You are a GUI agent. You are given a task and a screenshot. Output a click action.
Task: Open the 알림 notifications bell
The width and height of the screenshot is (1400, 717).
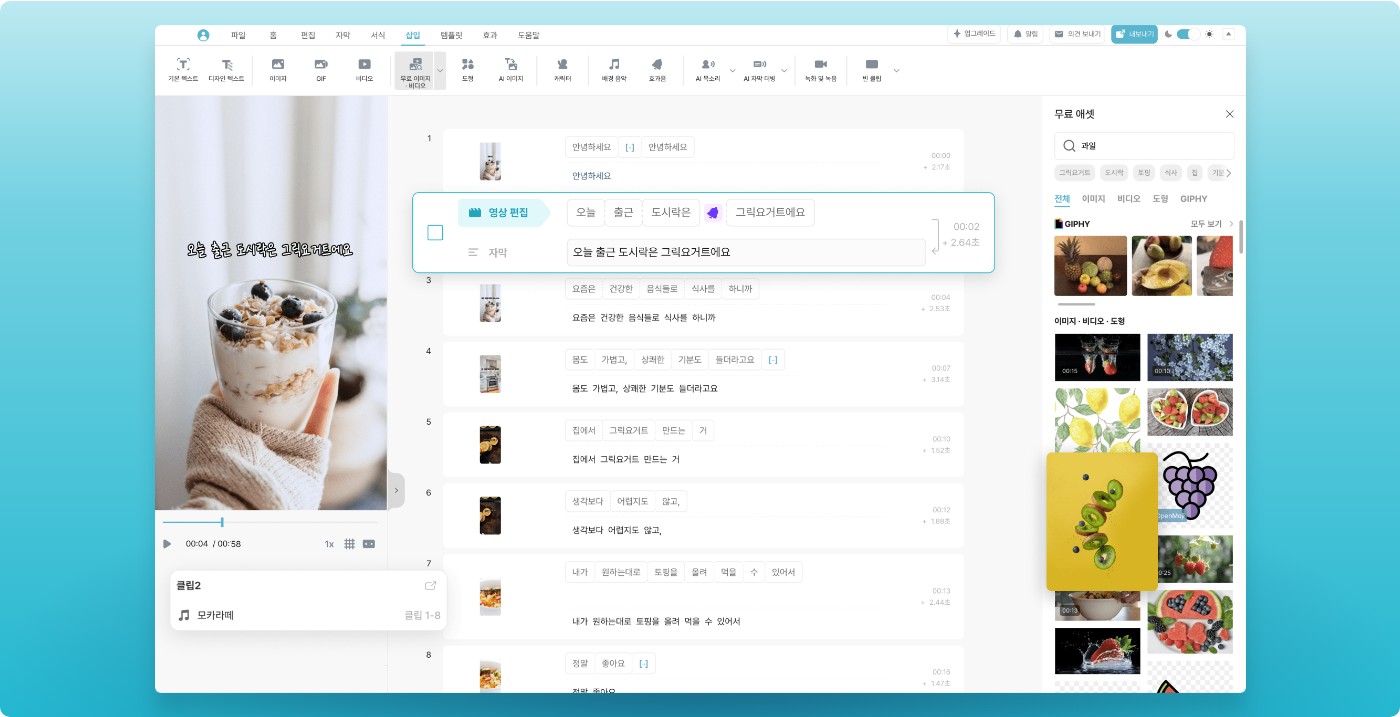click(1025, 34)
